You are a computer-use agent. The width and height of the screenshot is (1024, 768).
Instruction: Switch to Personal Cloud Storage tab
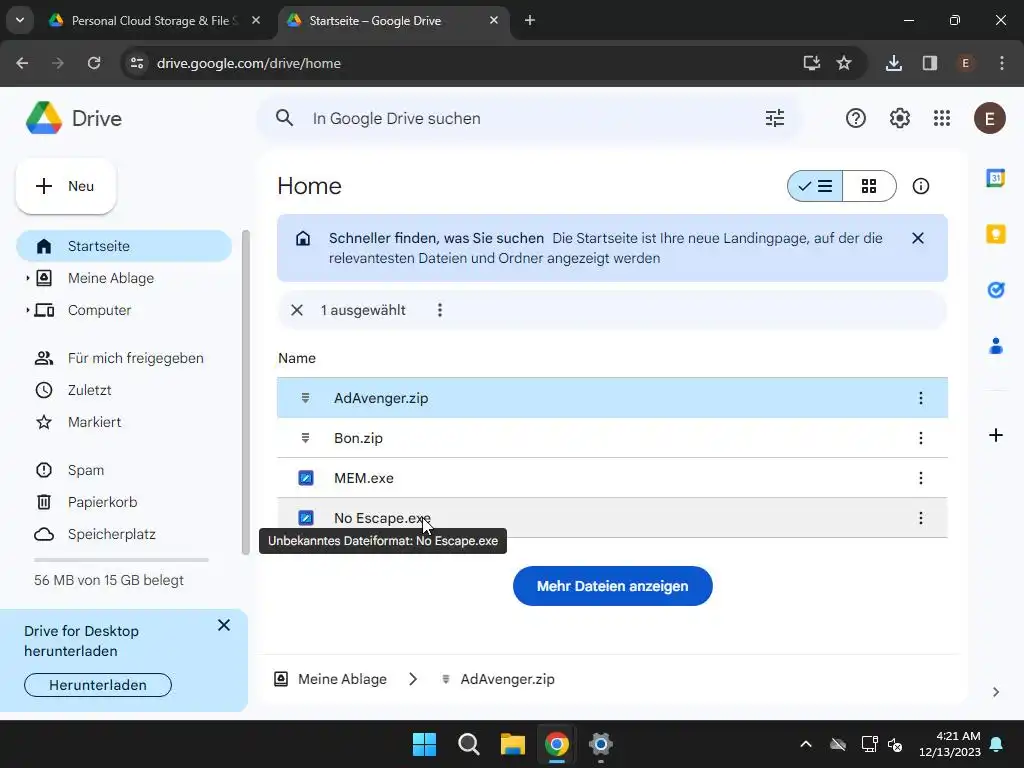click(x=155, y=20)
